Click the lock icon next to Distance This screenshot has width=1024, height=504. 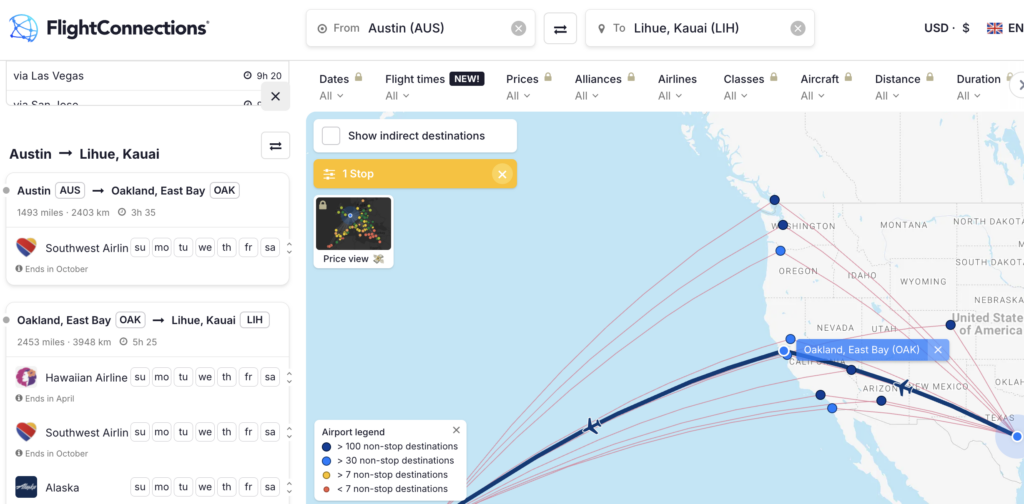coord(930,77)
